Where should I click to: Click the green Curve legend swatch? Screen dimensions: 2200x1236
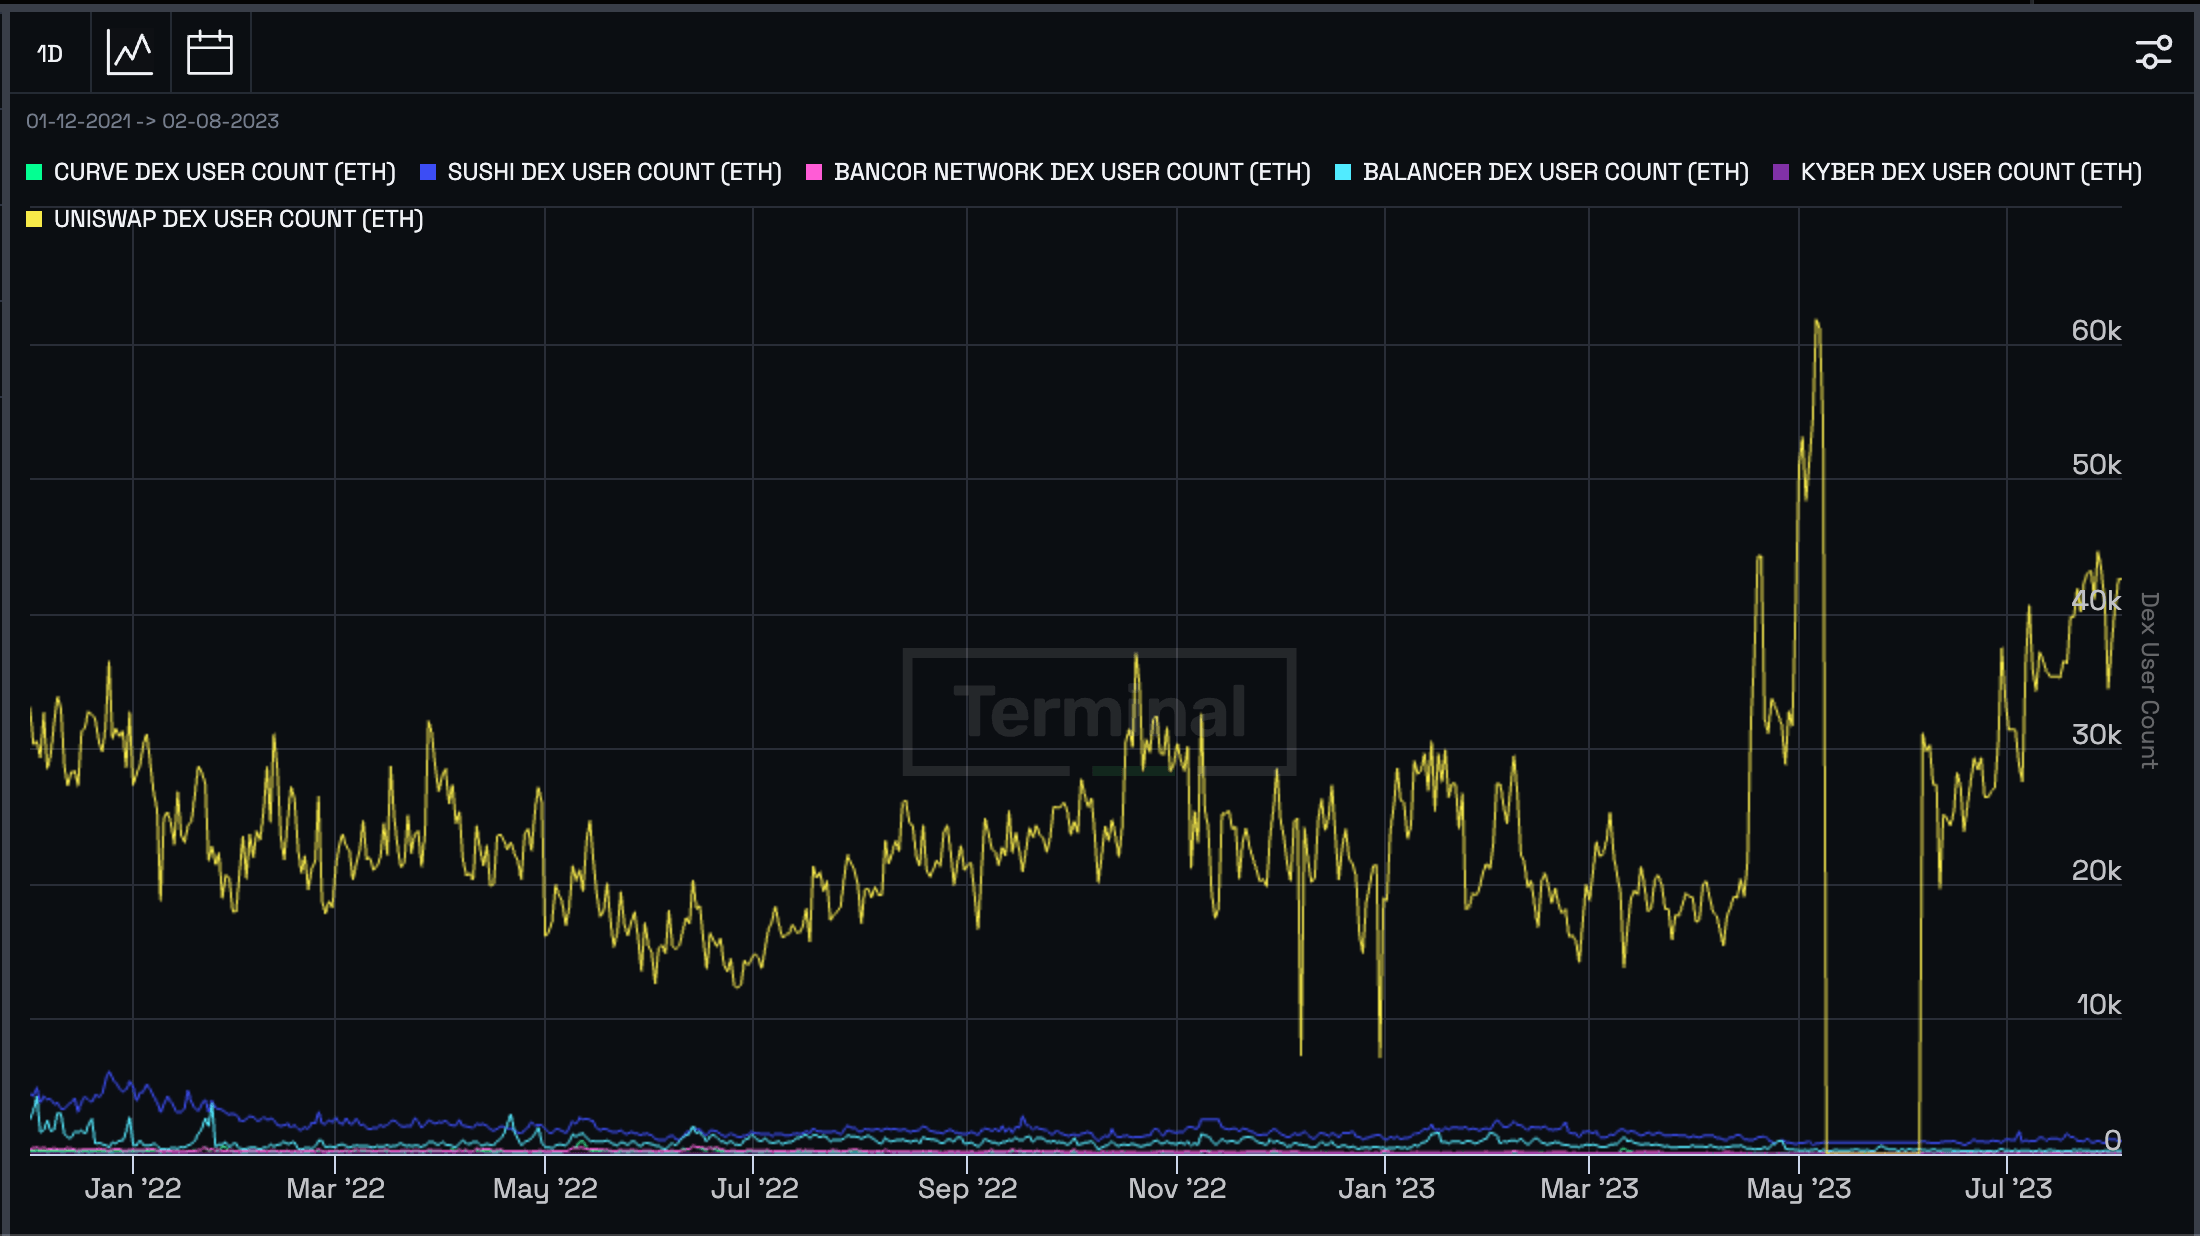click(x=34, y=172)
